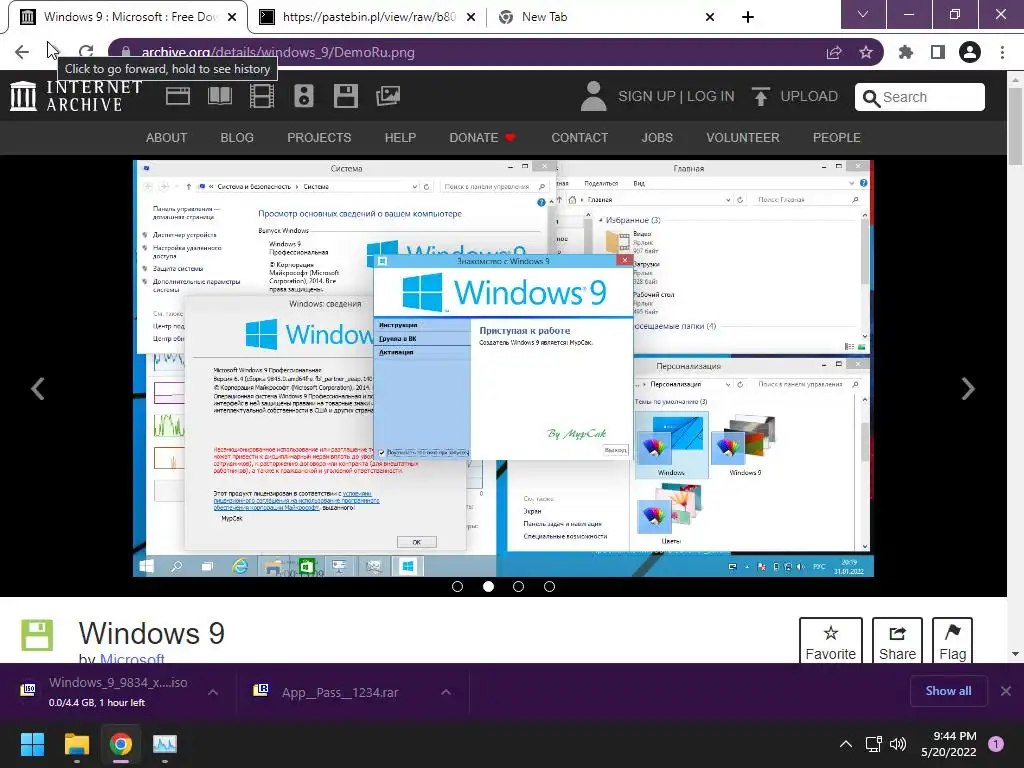Viewport: 1024px width, 768px height.
Task: Open the Audio speaker icon
Action: coord(304,96)
